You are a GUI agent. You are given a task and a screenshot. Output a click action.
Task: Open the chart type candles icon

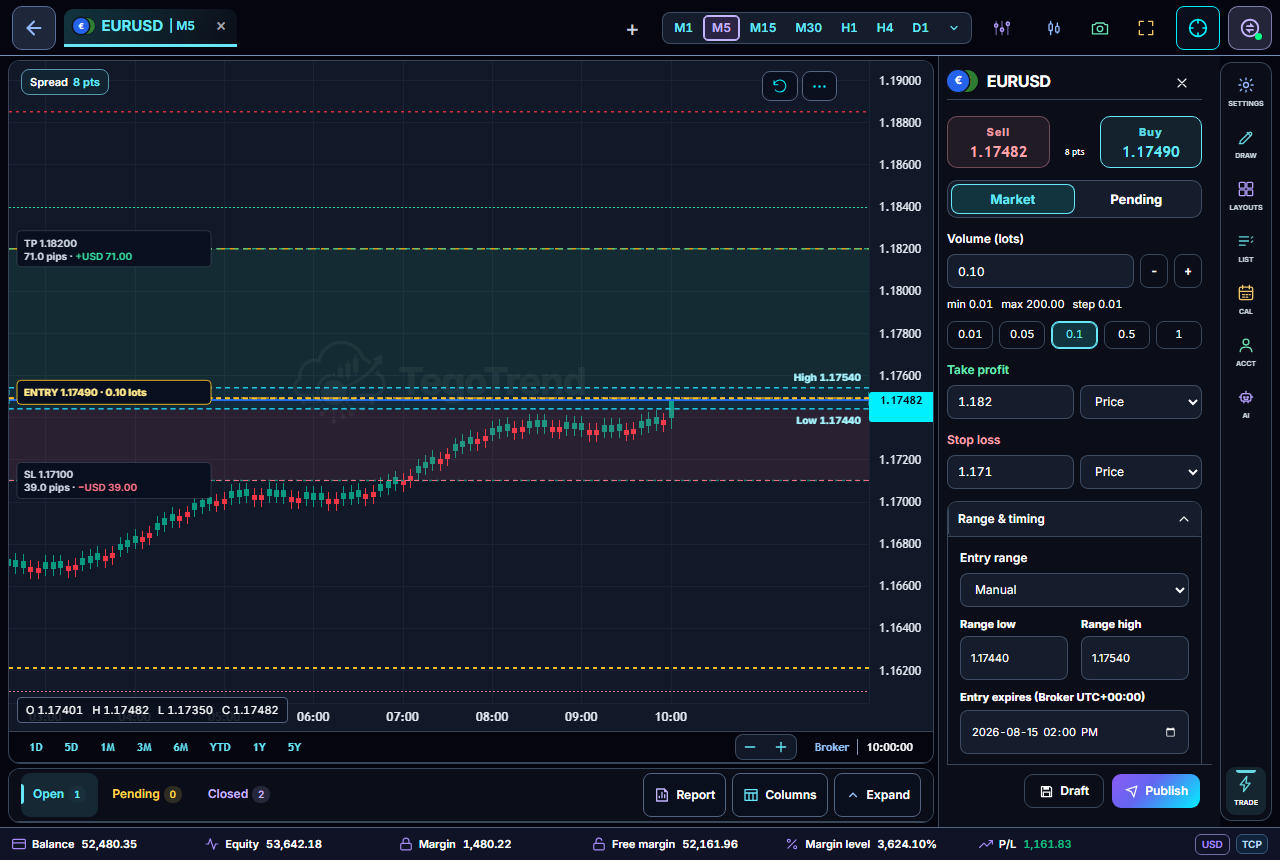click(1053, 28)
